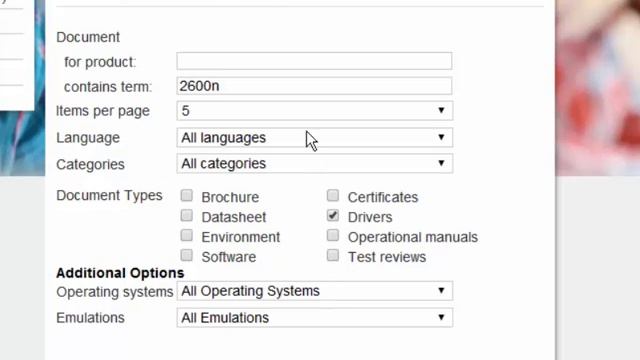Click the 'Document' section label
The width and height of the screenshot is (640, 360).
[88, 37]
